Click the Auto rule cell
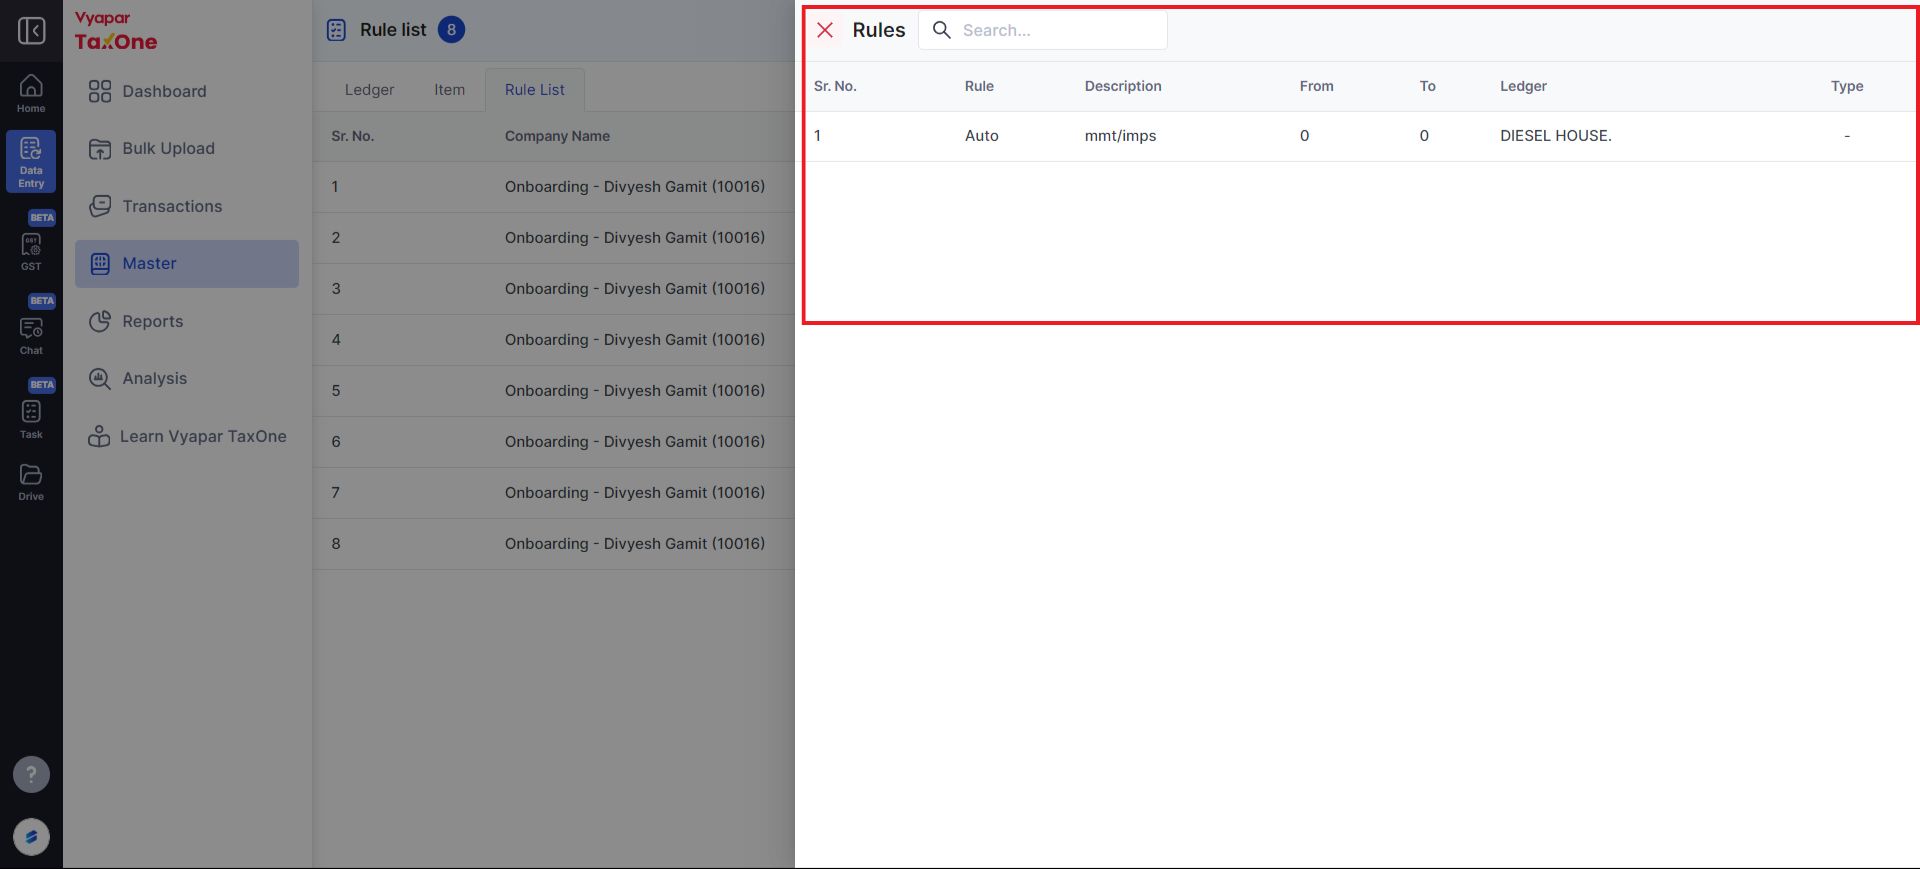This screenshot has width=1920, height=869. coord(981,136)
